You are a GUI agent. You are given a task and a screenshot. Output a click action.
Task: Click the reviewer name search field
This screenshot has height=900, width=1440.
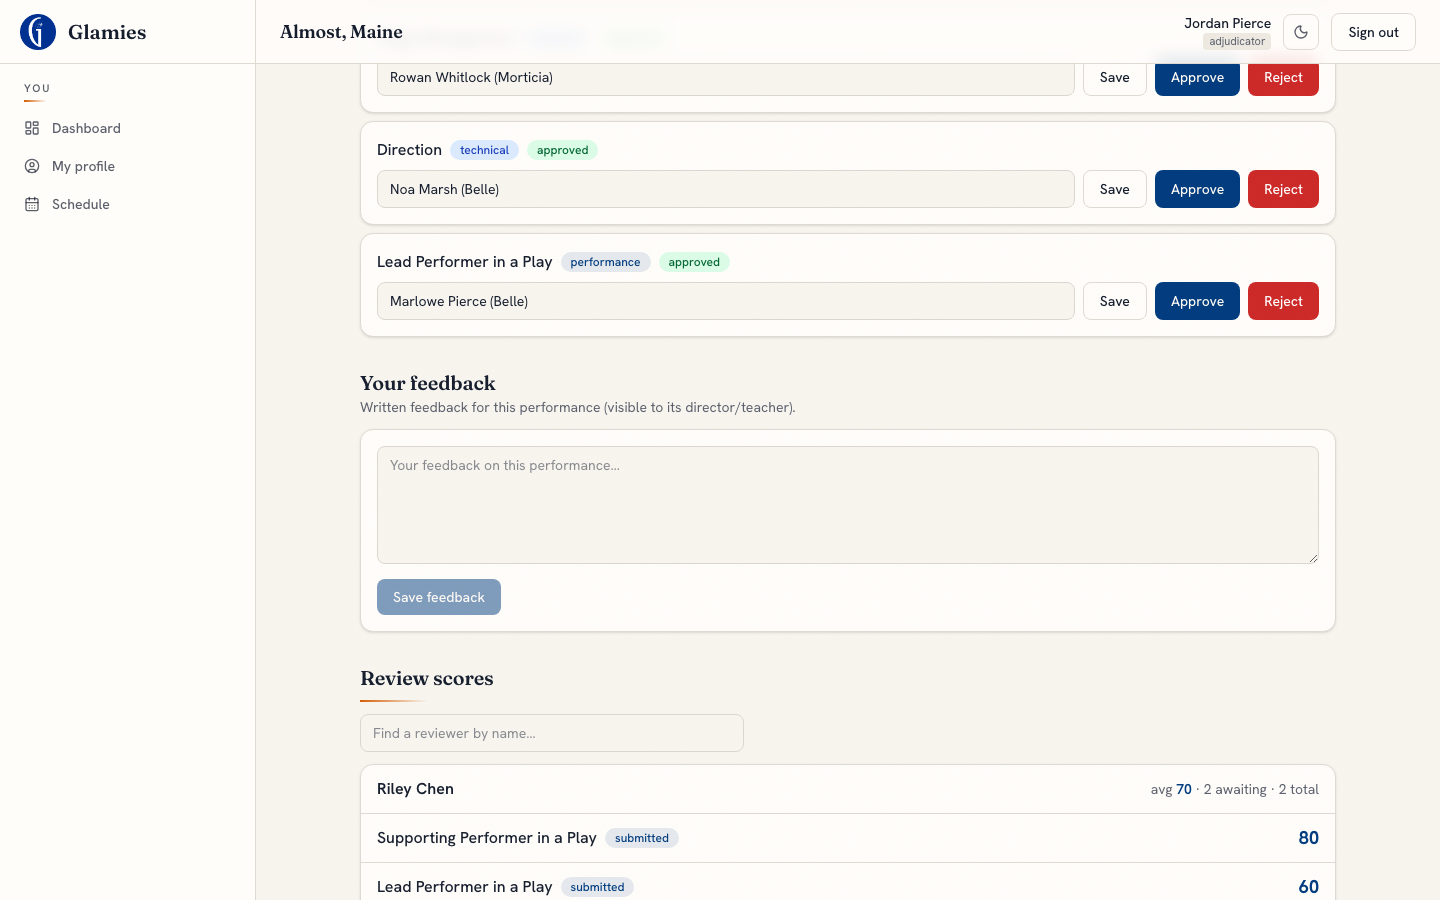(552, 733)
